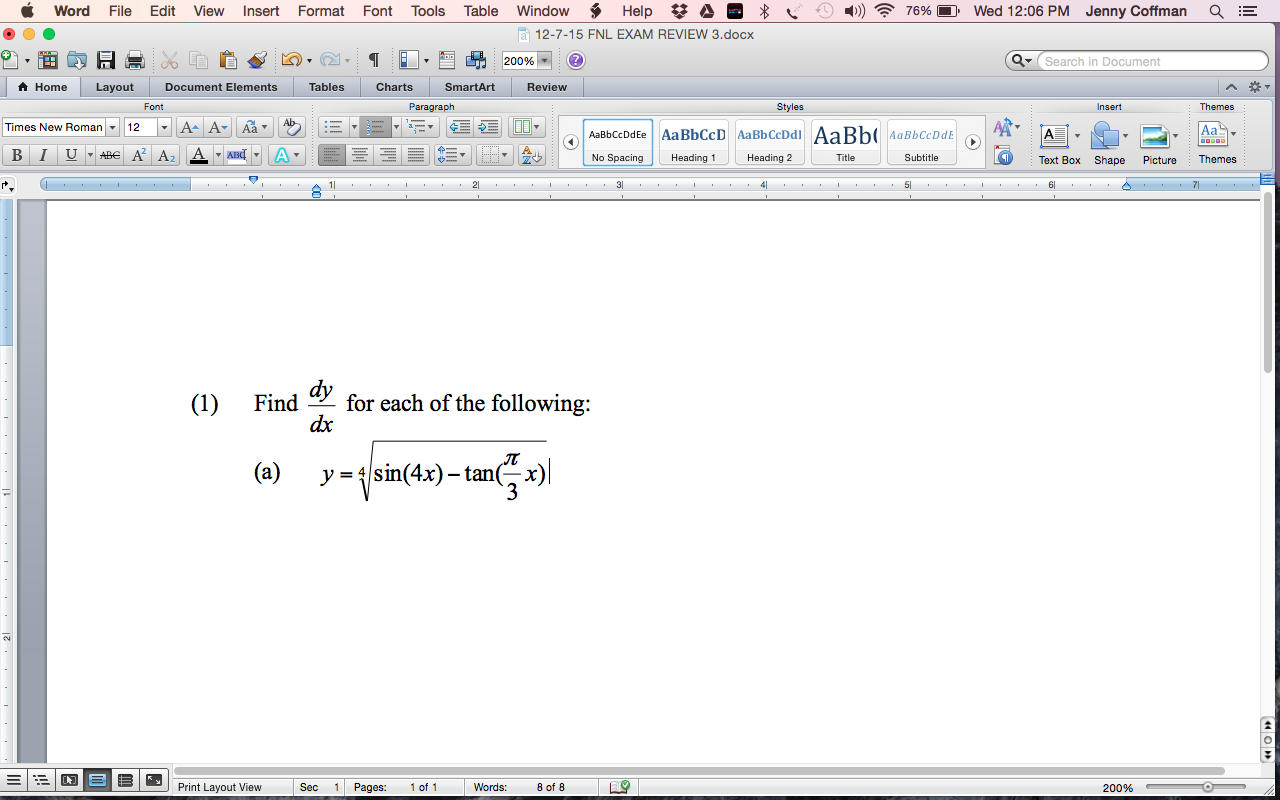Open the Document Elements tab
The image size is (1280, 800).
(221, 87)
